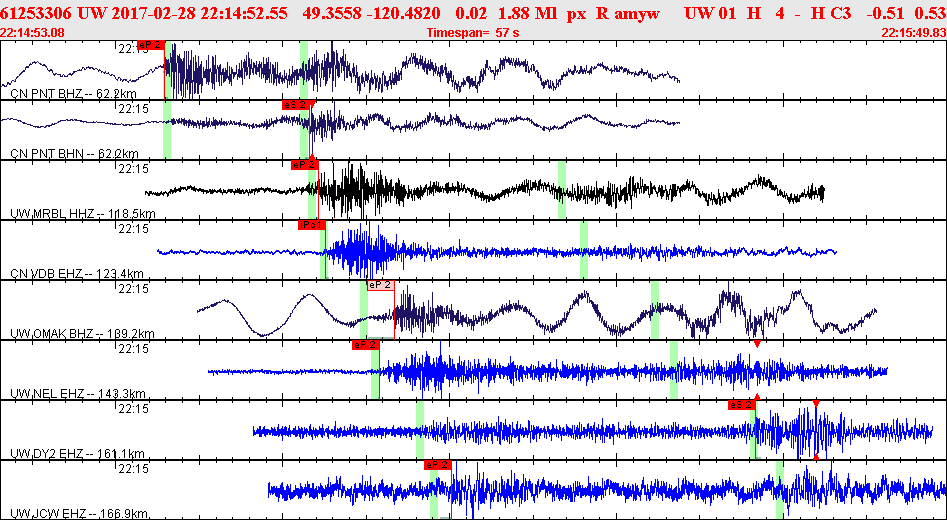The image size is (947, 520).
Task: Click the green predicted S bar on MRBL HHZ
Action: coord(562,190)
